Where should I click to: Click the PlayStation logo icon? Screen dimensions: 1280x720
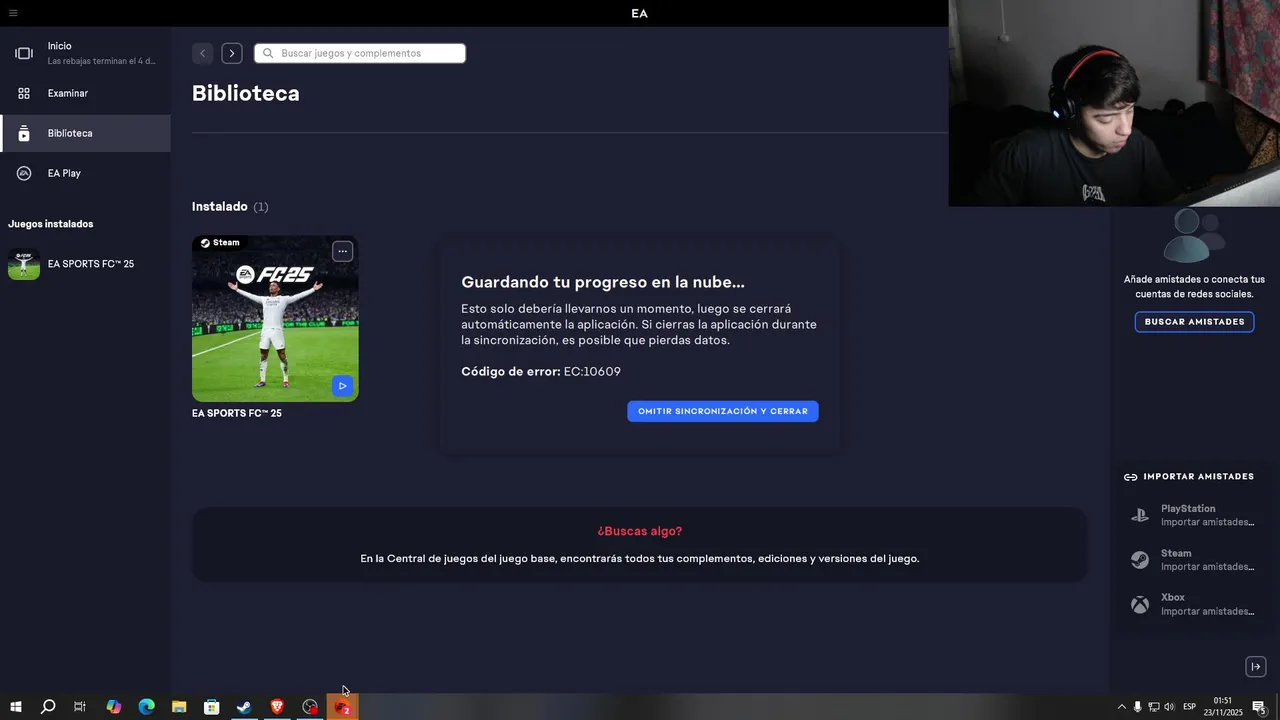coord(1139,516)
